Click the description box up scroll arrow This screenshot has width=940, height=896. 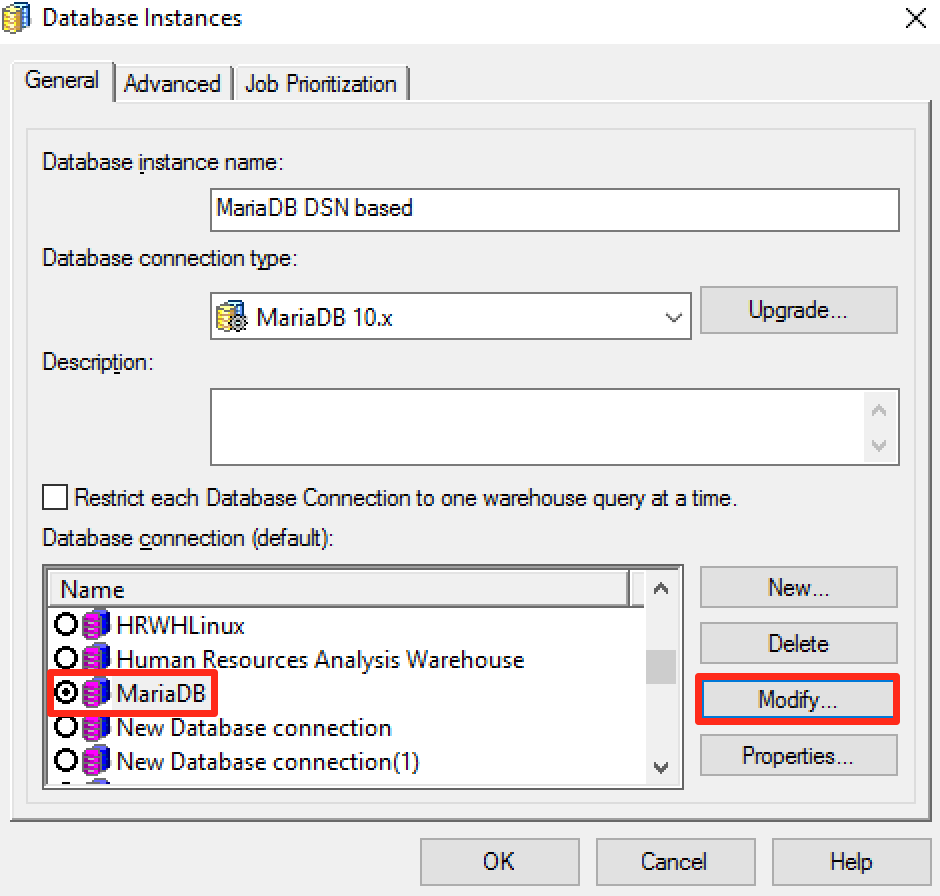click(879, 408)
